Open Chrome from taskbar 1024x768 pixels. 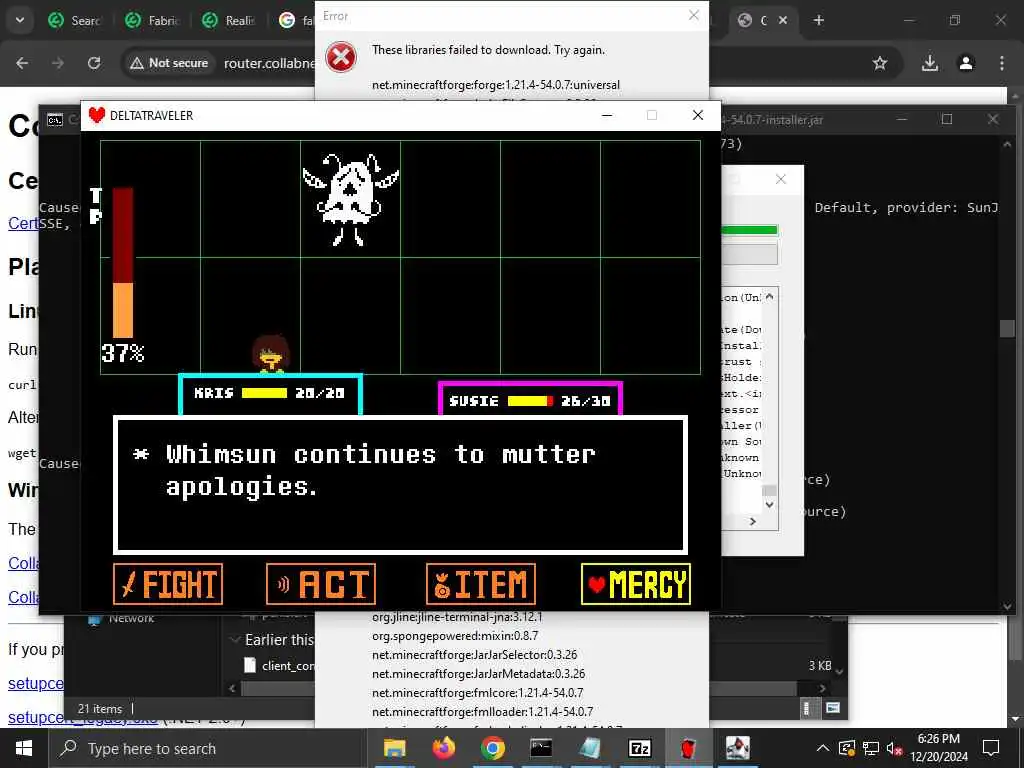tap(492, 748)
